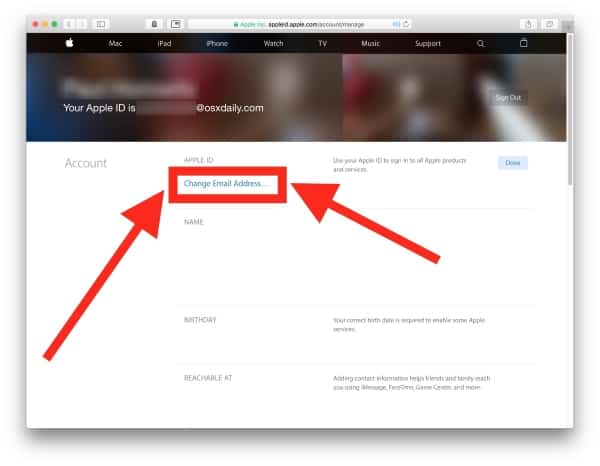The image size is (600, 466).
Task: Open the search magnifier icon
Action: tap(481, 44)
